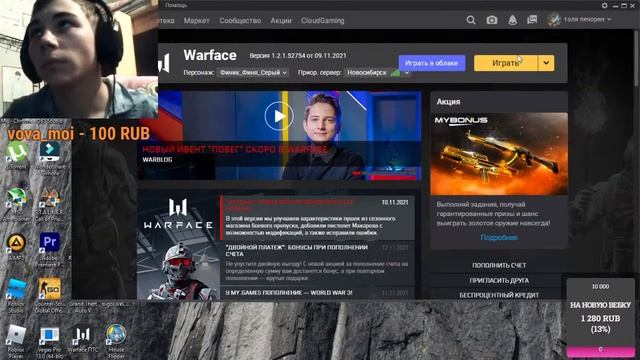640x360 pixels.
Task: Click Пригласить друга button
Action: coord(499,280)
